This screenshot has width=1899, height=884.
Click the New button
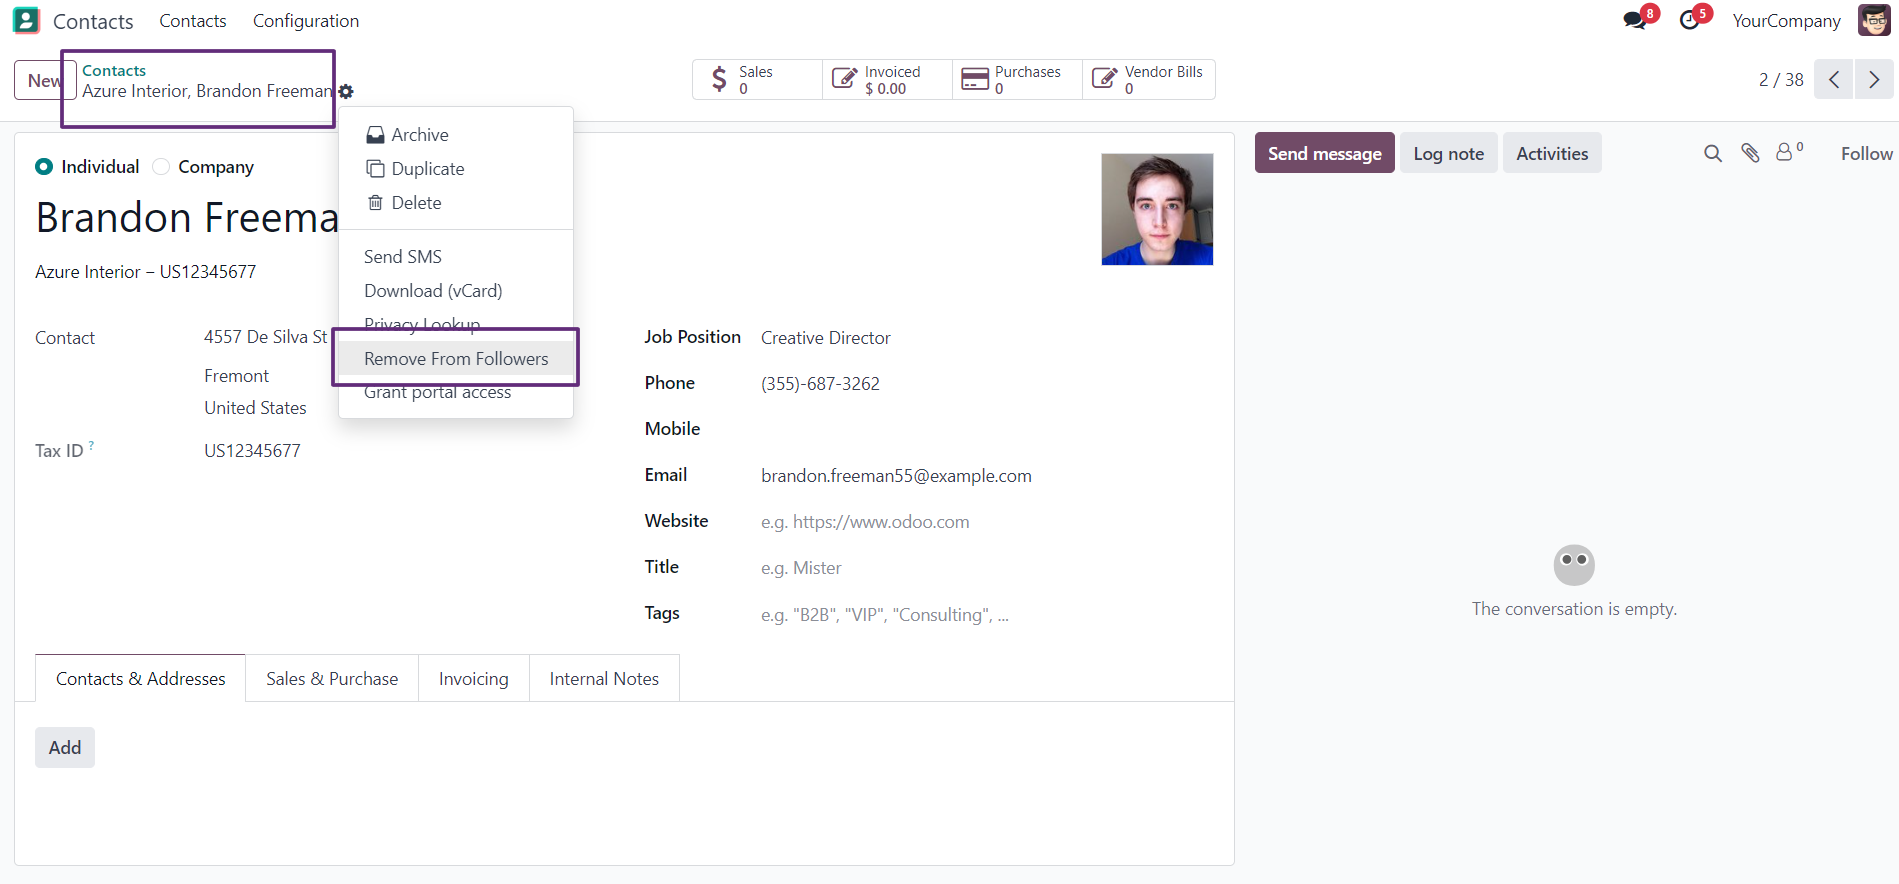click(44, 80)
